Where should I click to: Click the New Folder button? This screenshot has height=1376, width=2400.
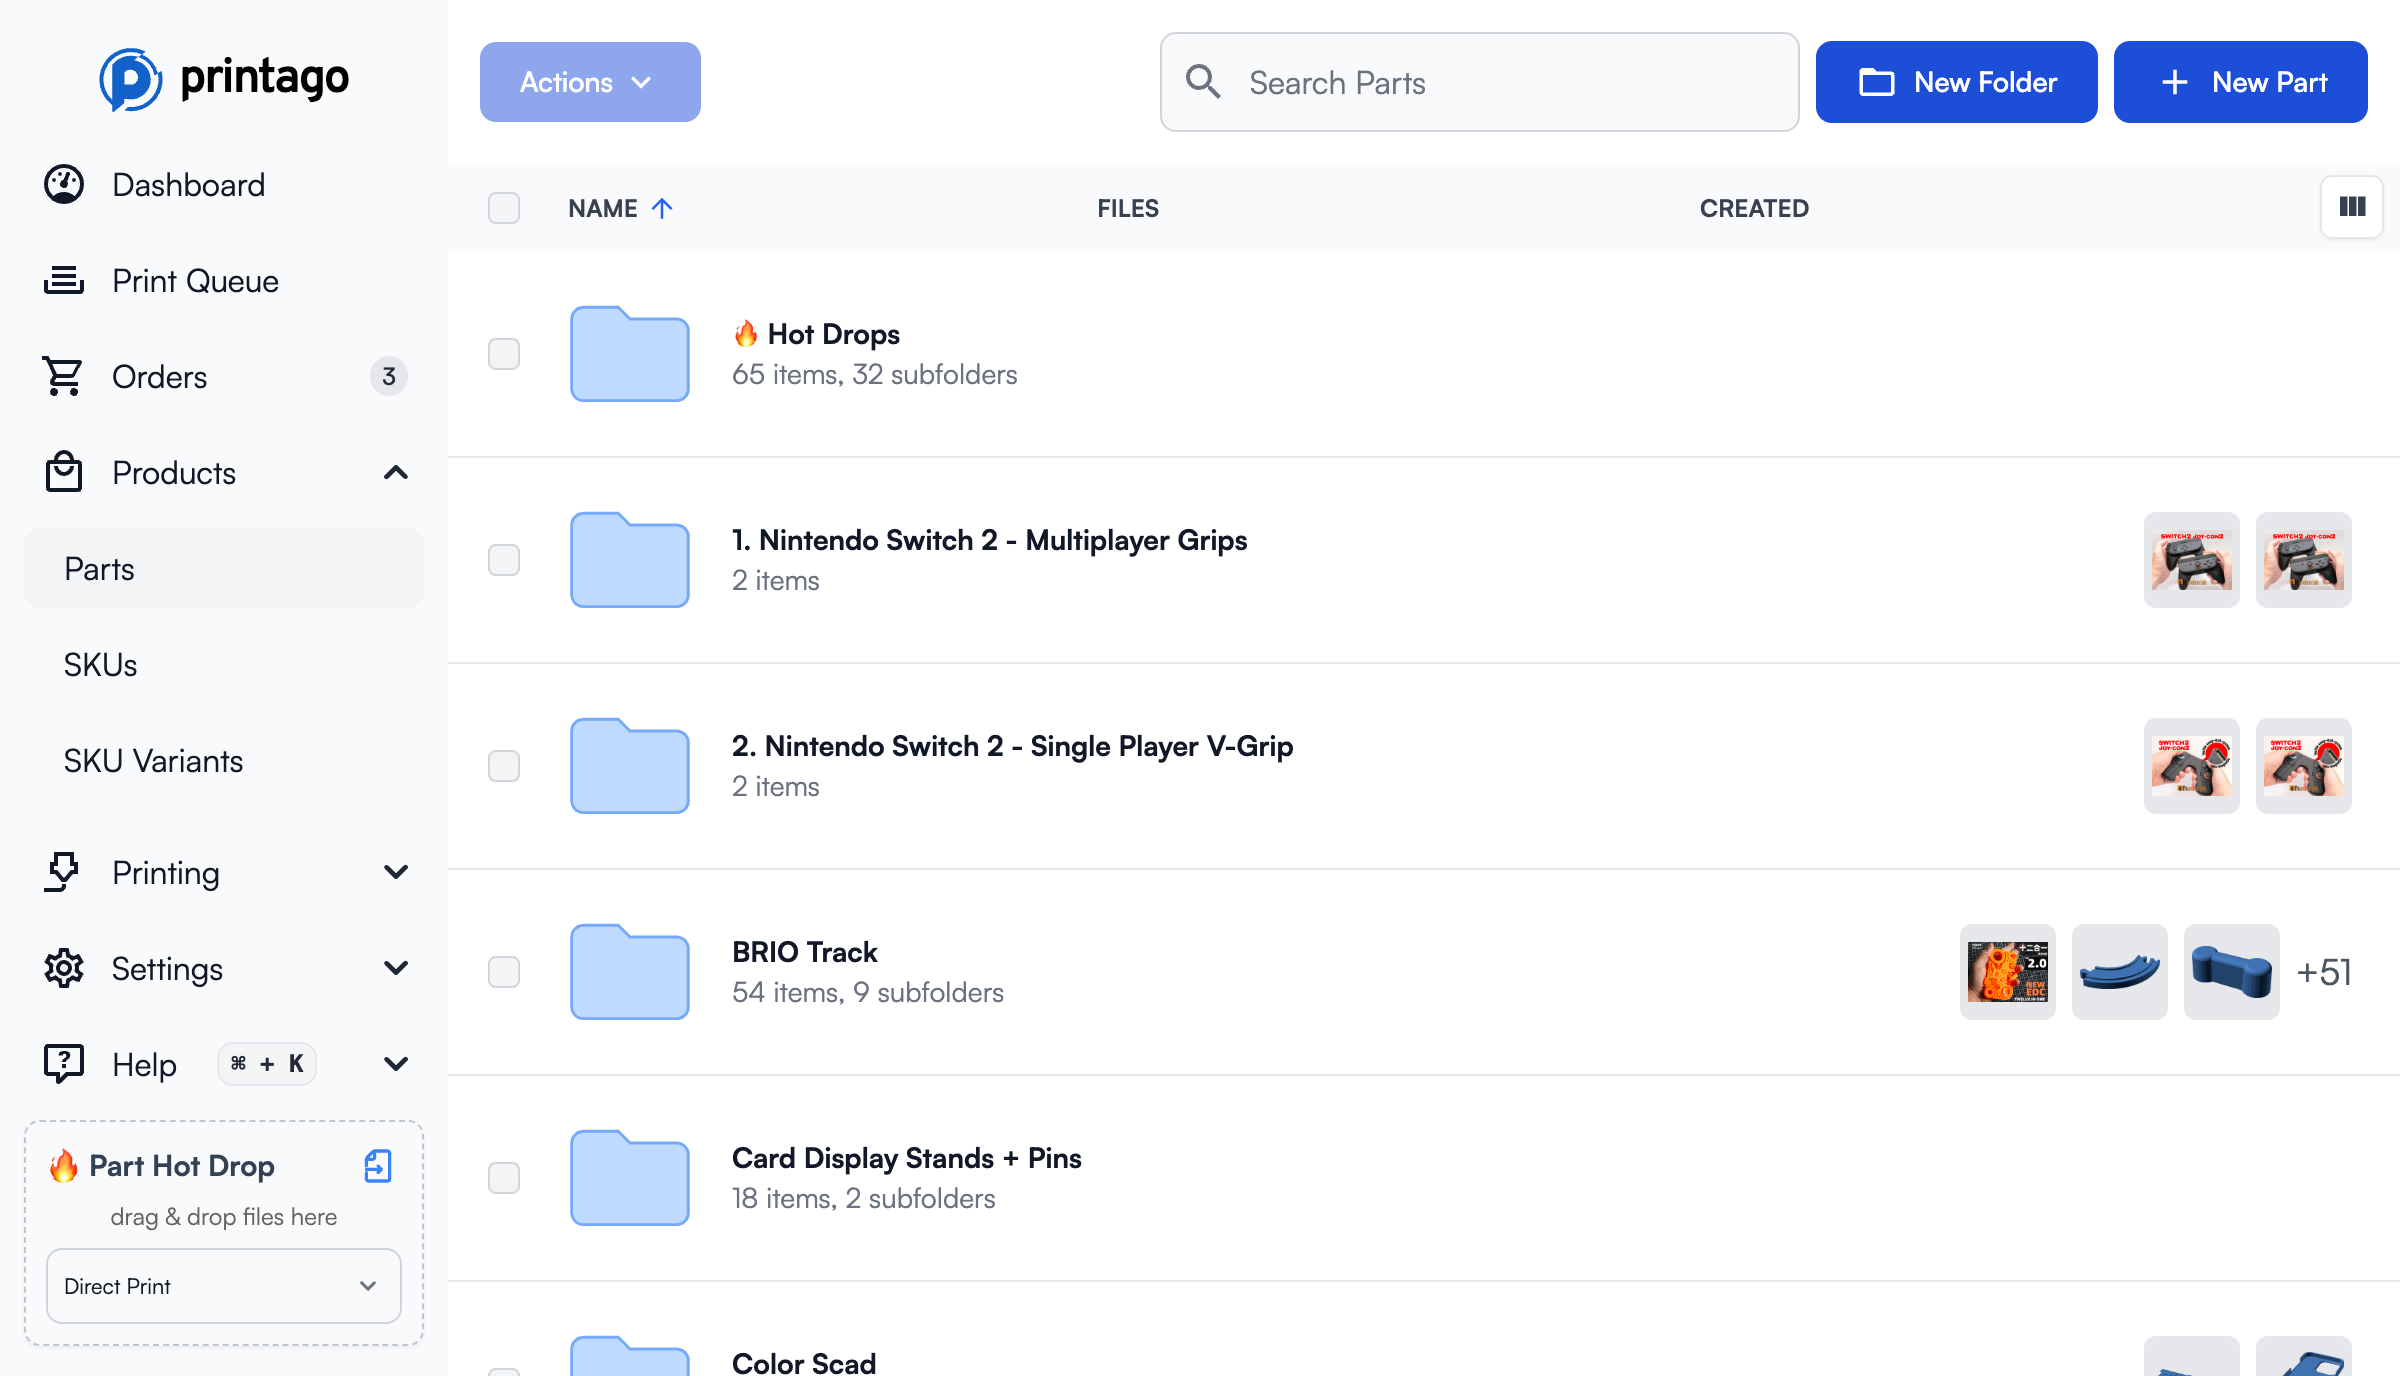coord(1956,82)
